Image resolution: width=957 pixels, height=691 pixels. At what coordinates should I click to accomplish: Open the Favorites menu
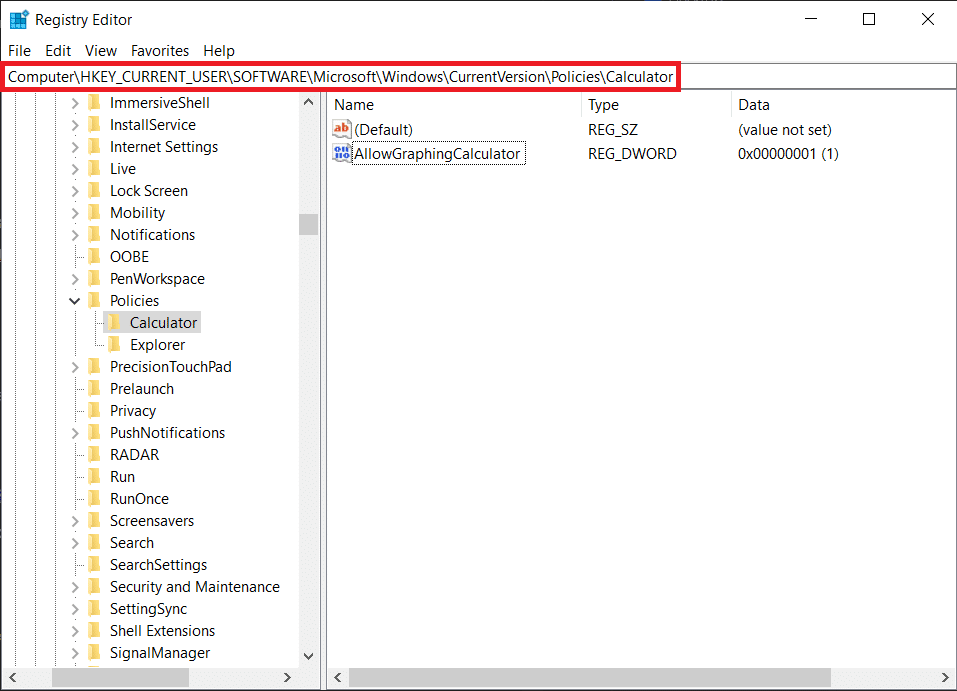pos(160,50)
